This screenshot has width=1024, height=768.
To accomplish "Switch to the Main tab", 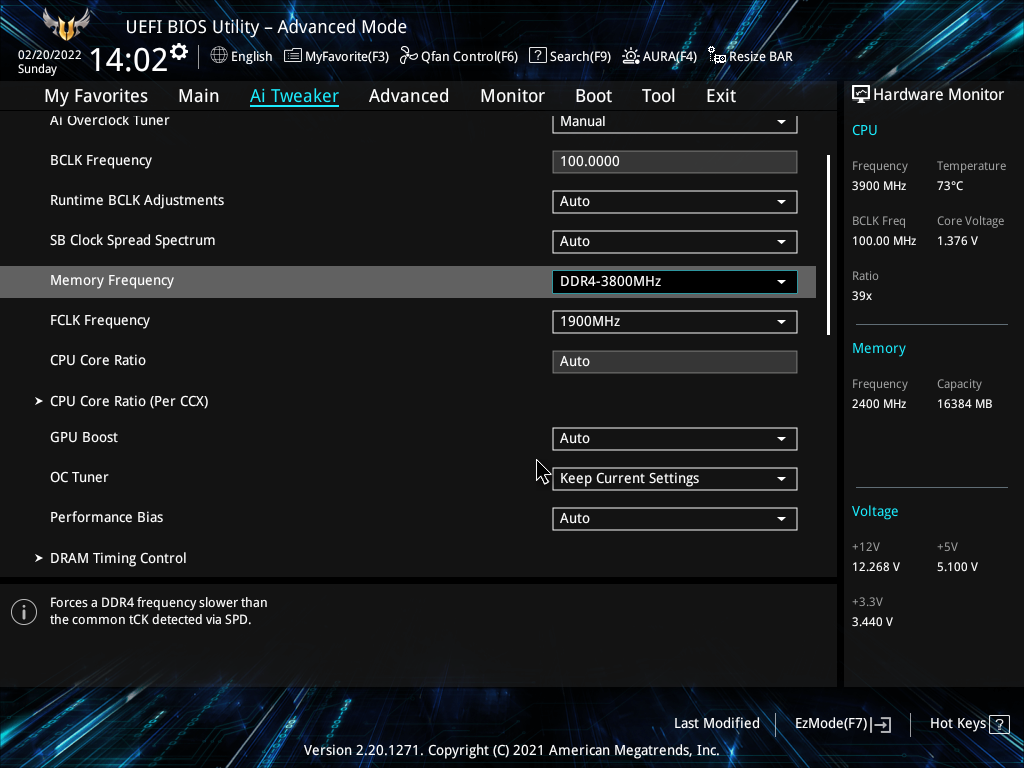I will click(x=199, y=96).
